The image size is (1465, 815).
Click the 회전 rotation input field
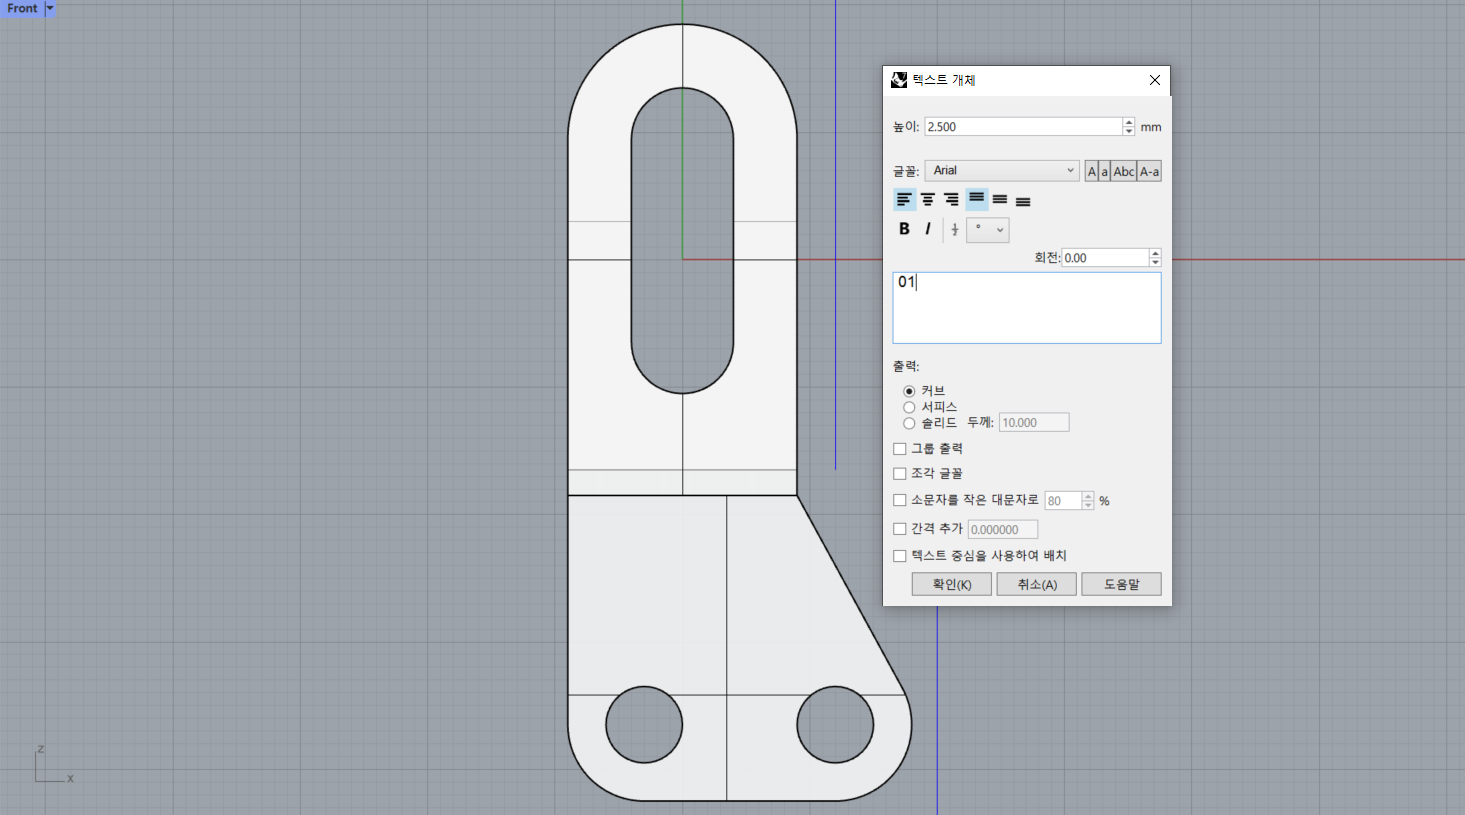[1105, 258]
